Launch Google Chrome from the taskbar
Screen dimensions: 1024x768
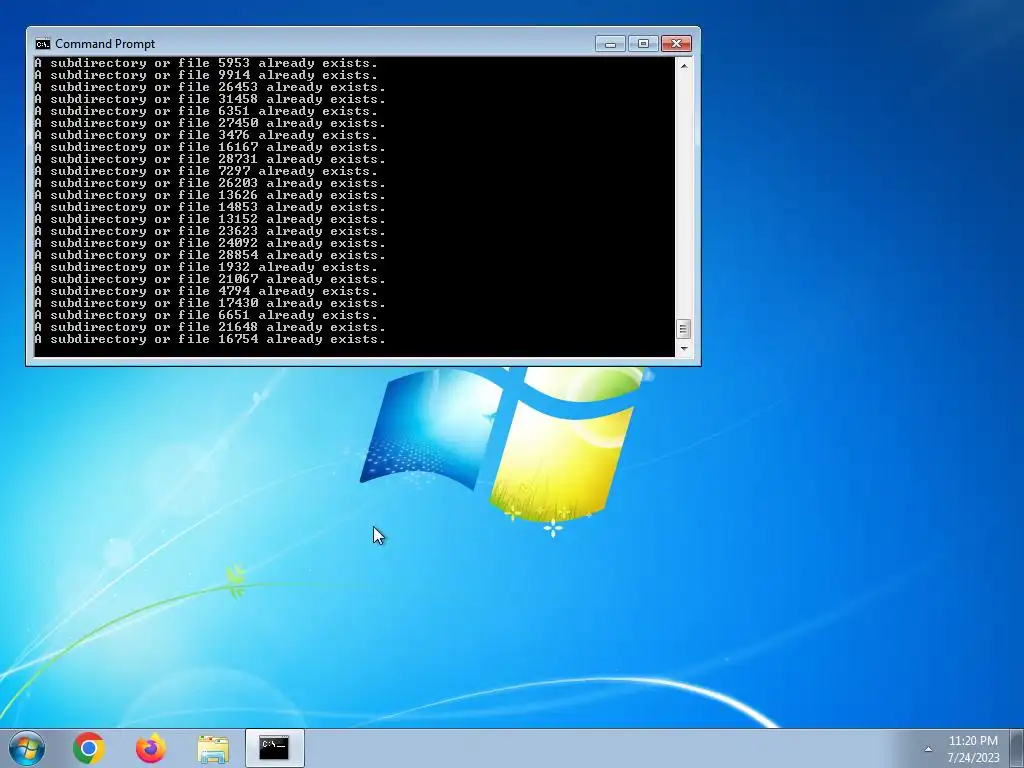[x=89, y=748]
